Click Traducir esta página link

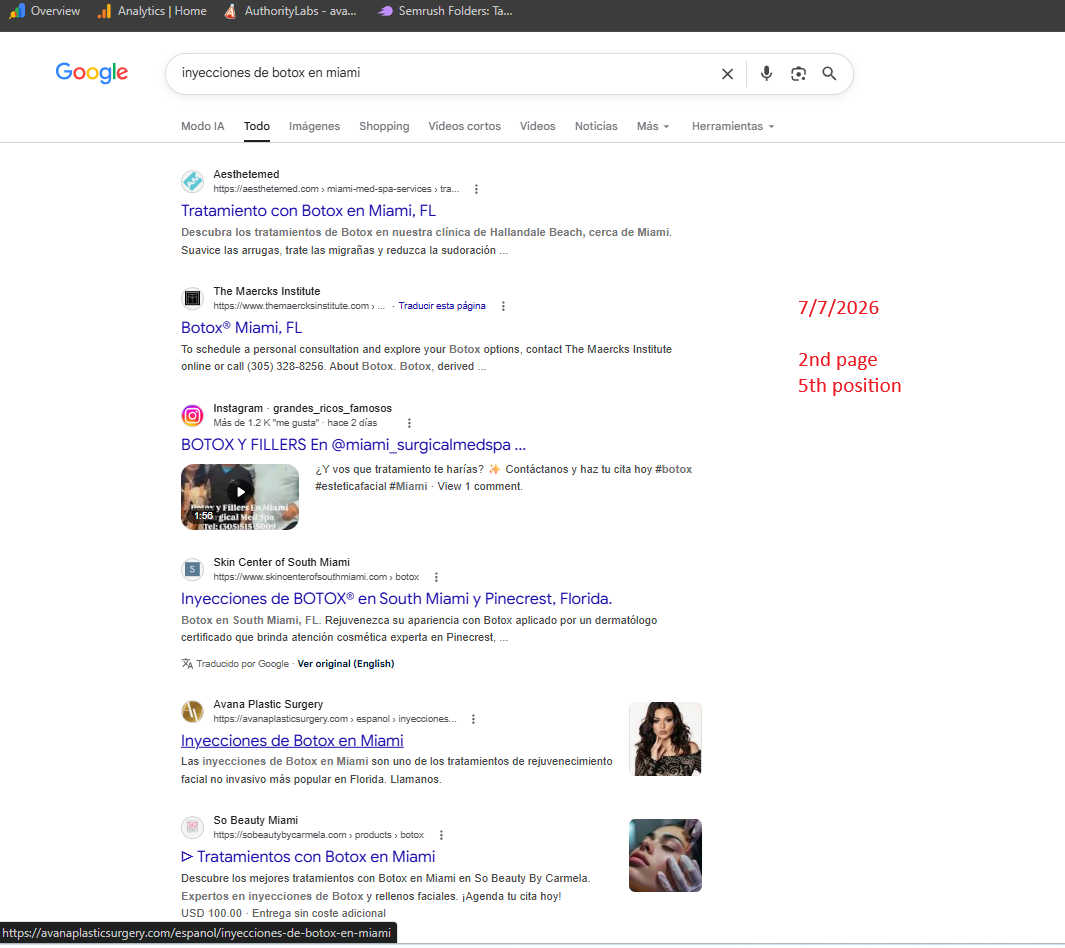(x=442, y=306)
